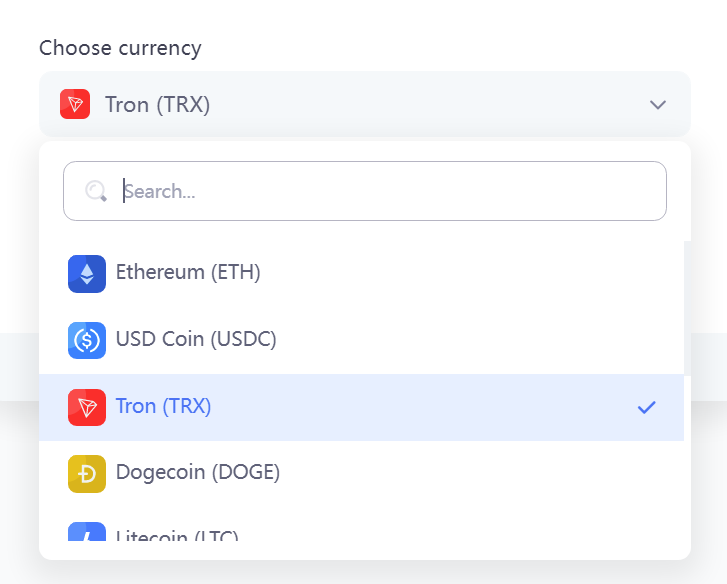
Task: Click the USD Coin dollar icon
Action: click(87, 340)
